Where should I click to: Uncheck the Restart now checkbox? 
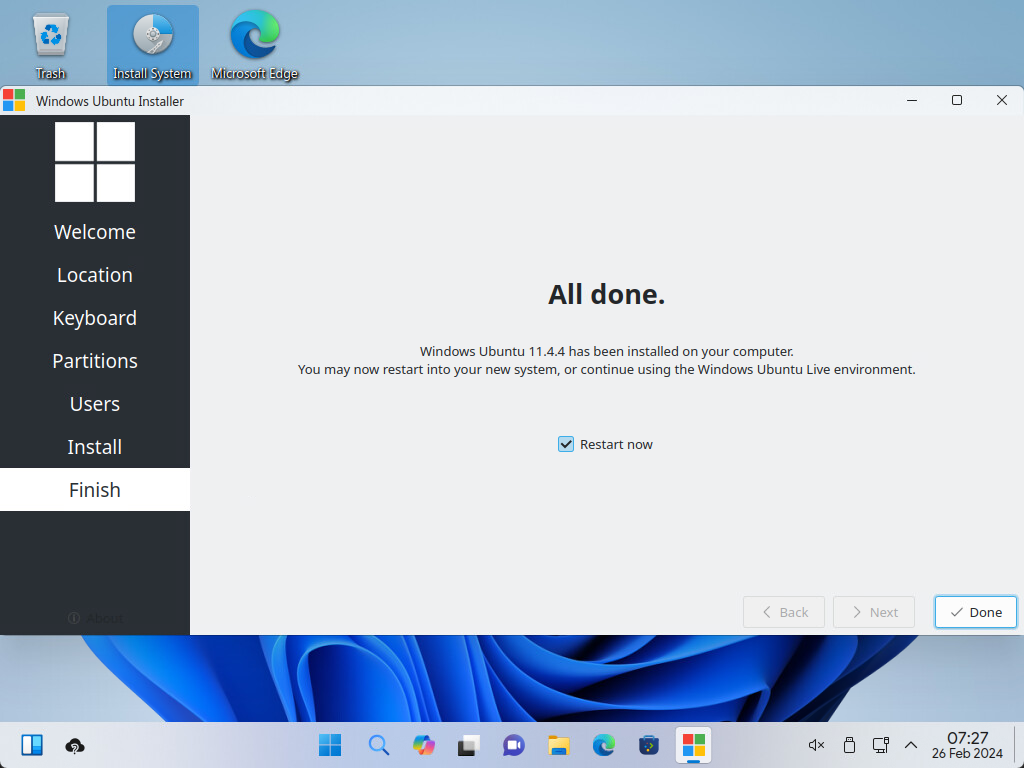[566, 444]
